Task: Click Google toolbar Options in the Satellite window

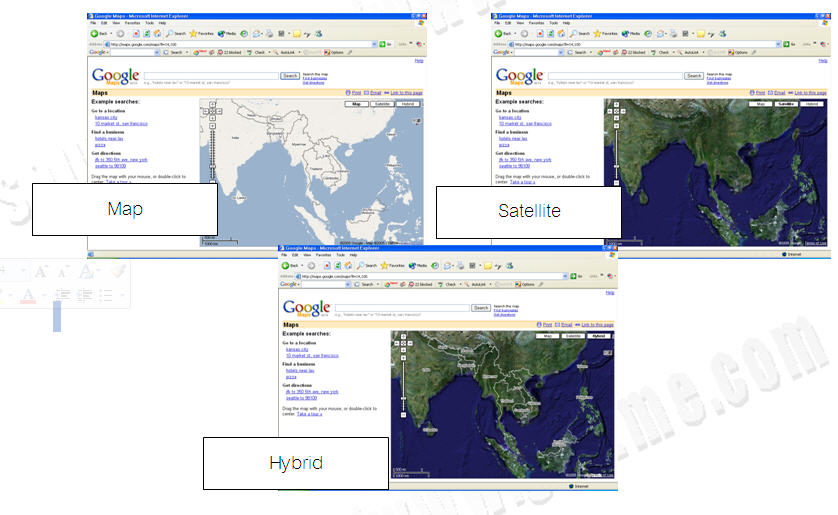Action: [x=738, y=52]
